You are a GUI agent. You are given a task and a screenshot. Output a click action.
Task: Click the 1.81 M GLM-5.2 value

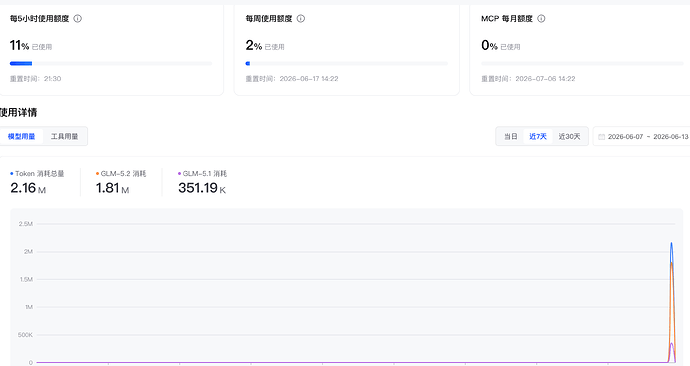point(113,188)
